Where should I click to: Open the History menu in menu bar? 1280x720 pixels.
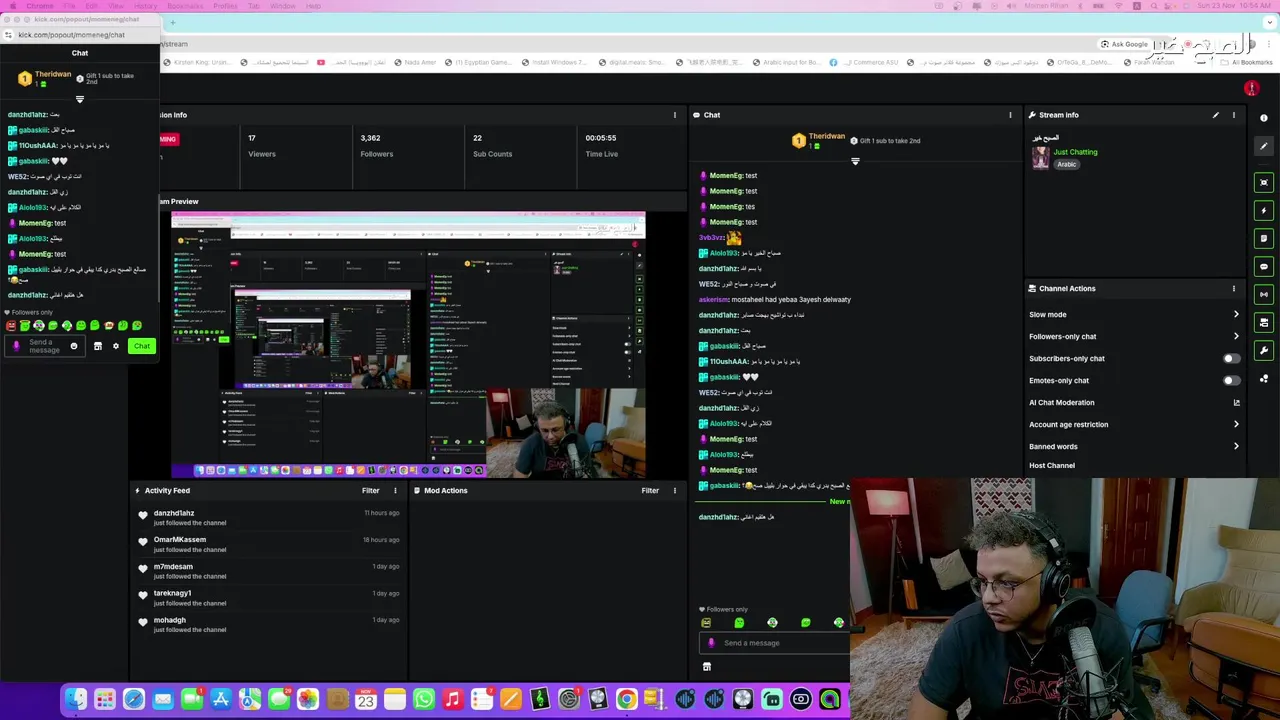(146, 6)
